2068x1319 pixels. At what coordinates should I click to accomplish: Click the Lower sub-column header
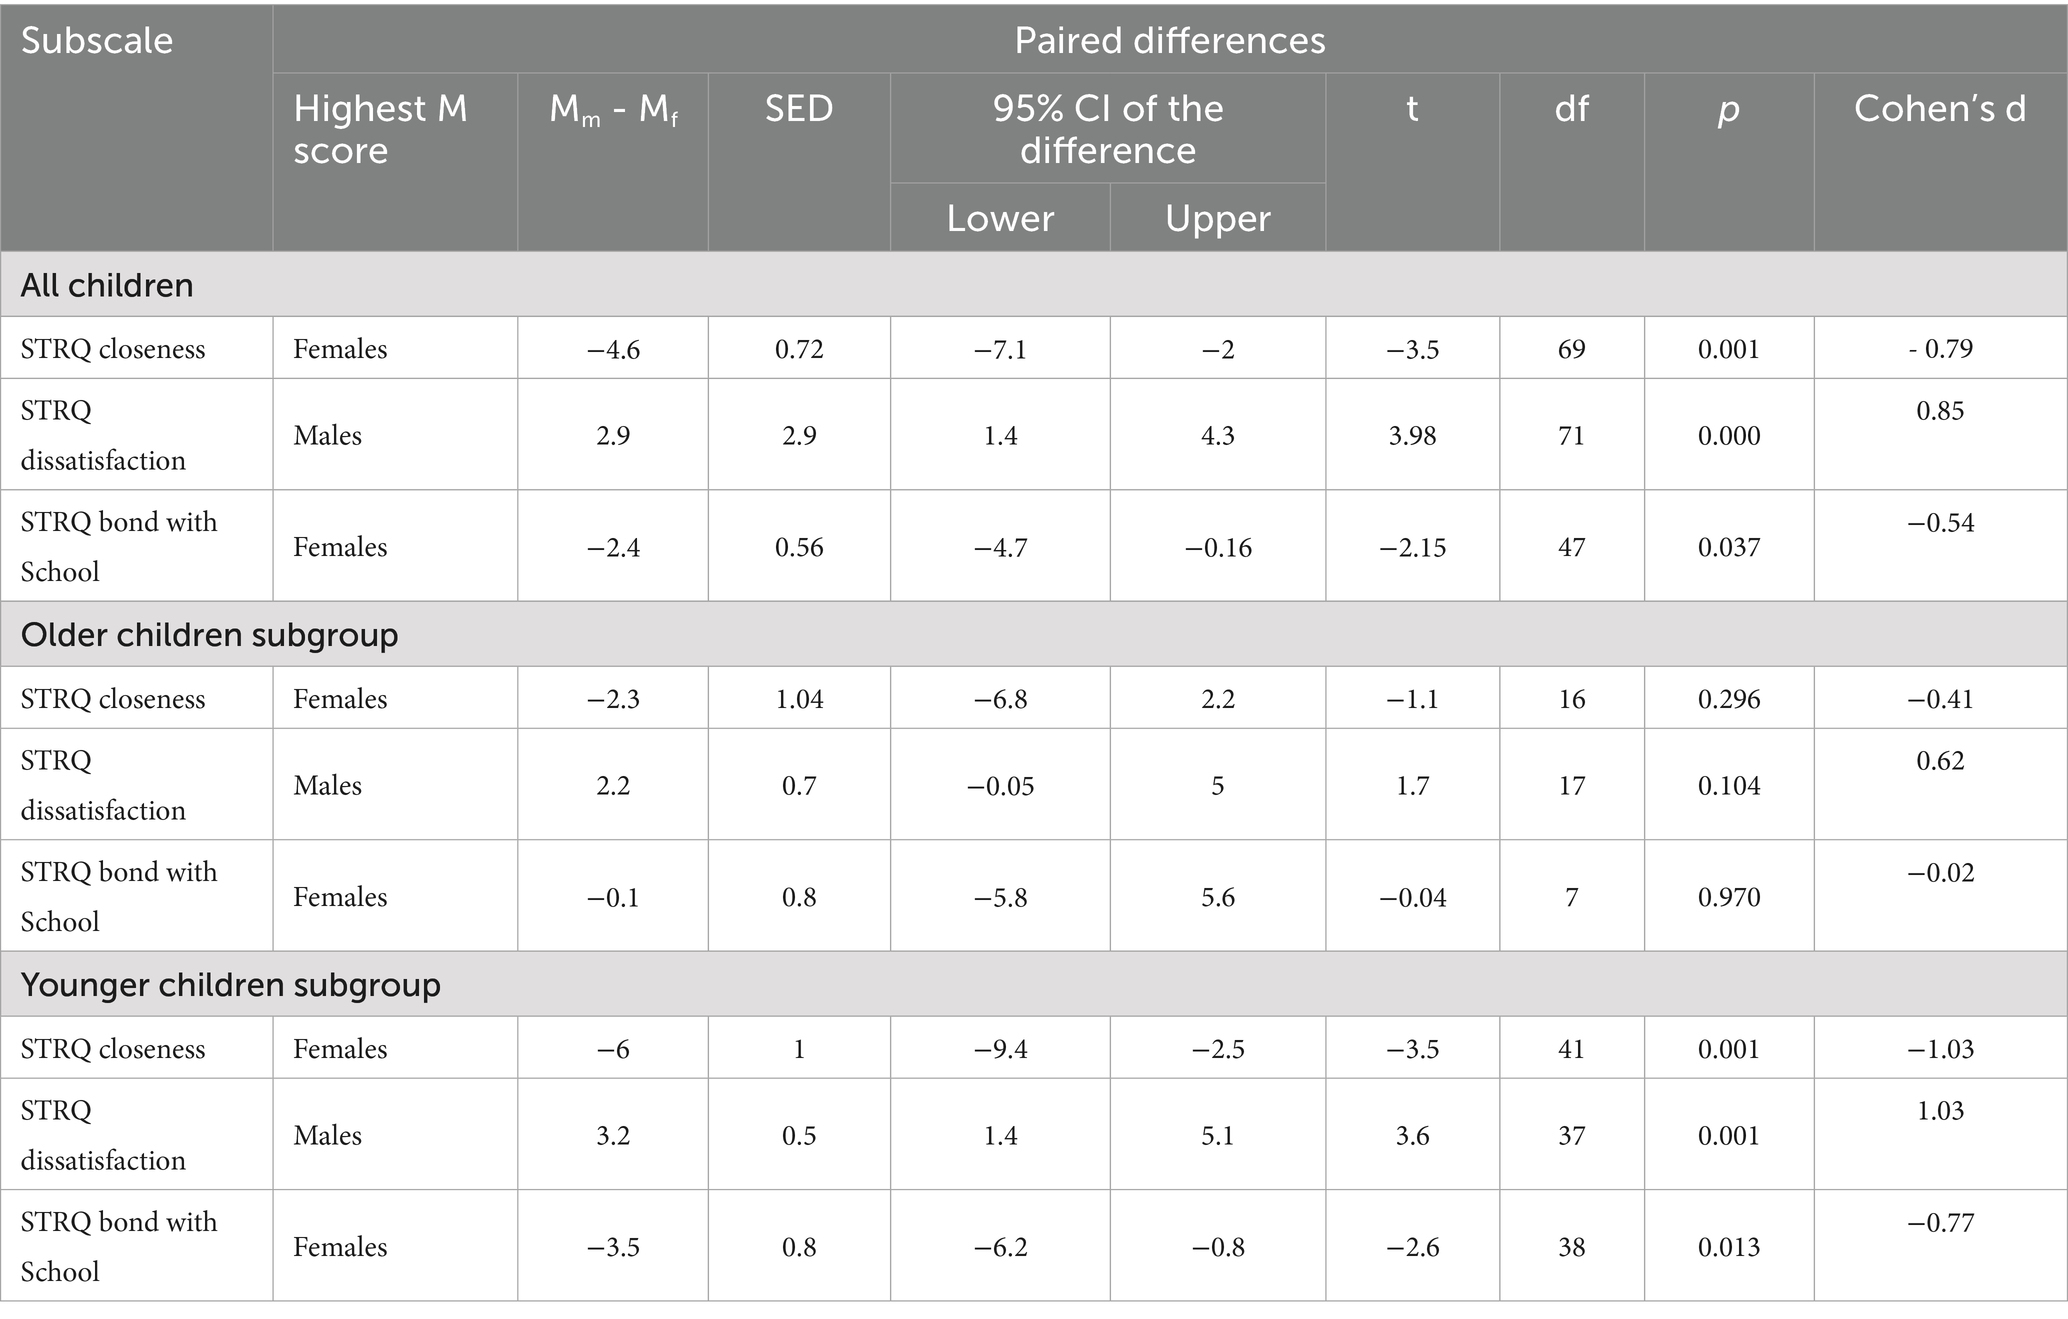tap(1000, 219)
